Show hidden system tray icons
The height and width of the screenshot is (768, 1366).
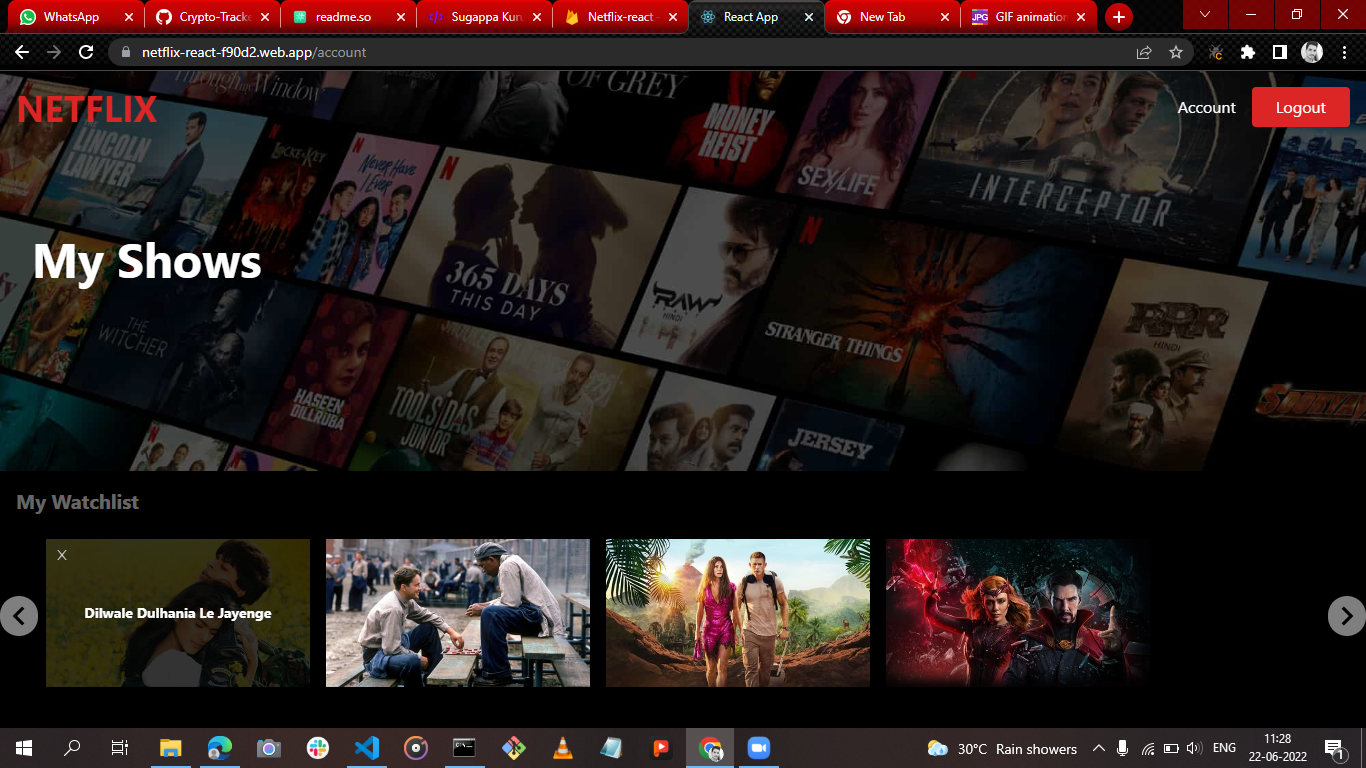(x=1098, y=748)
